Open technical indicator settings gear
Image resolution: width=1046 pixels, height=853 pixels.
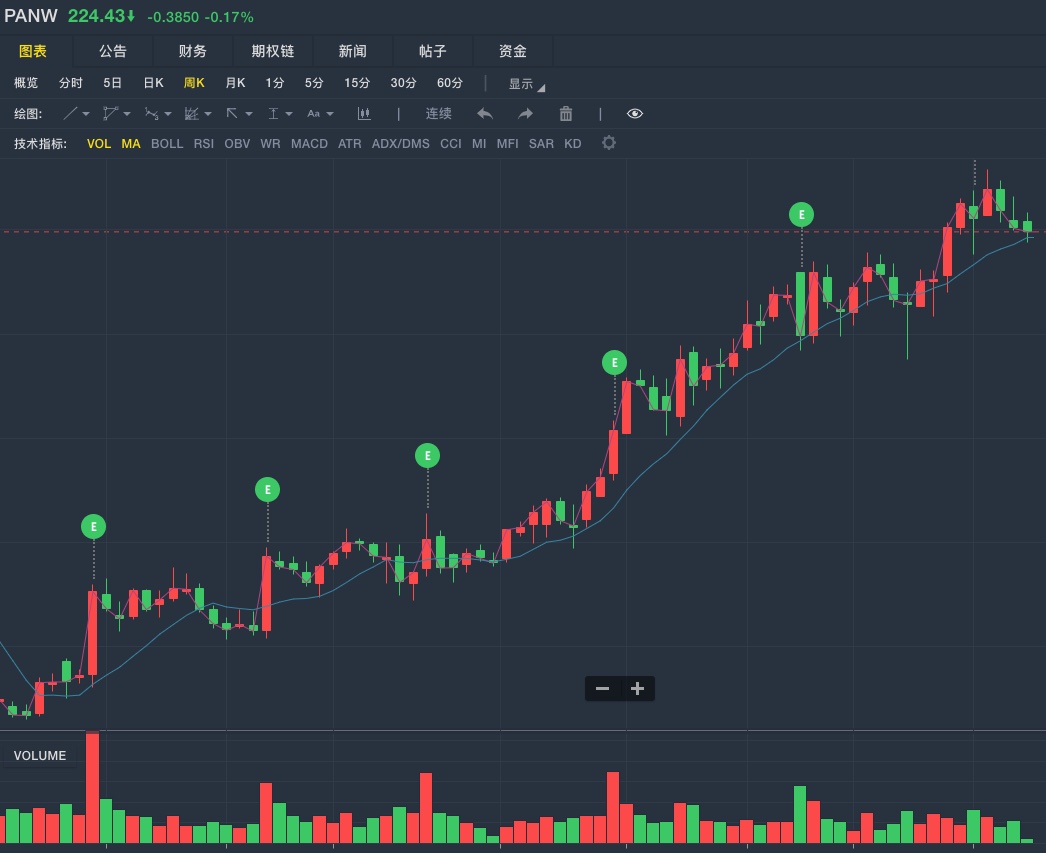[x=609, y=143]
